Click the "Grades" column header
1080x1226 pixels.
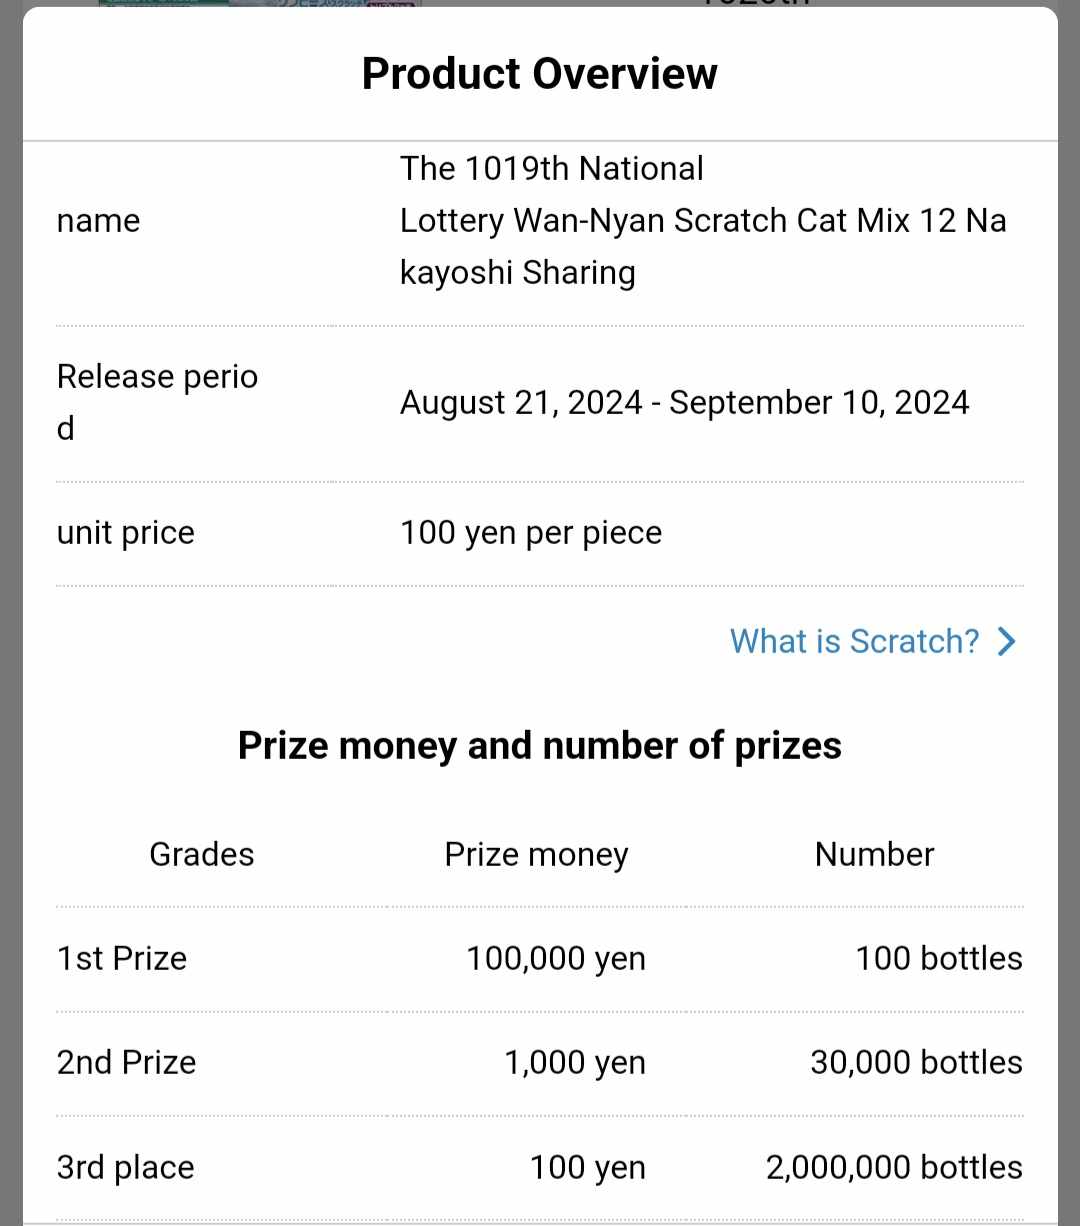[x=202, y=855]
